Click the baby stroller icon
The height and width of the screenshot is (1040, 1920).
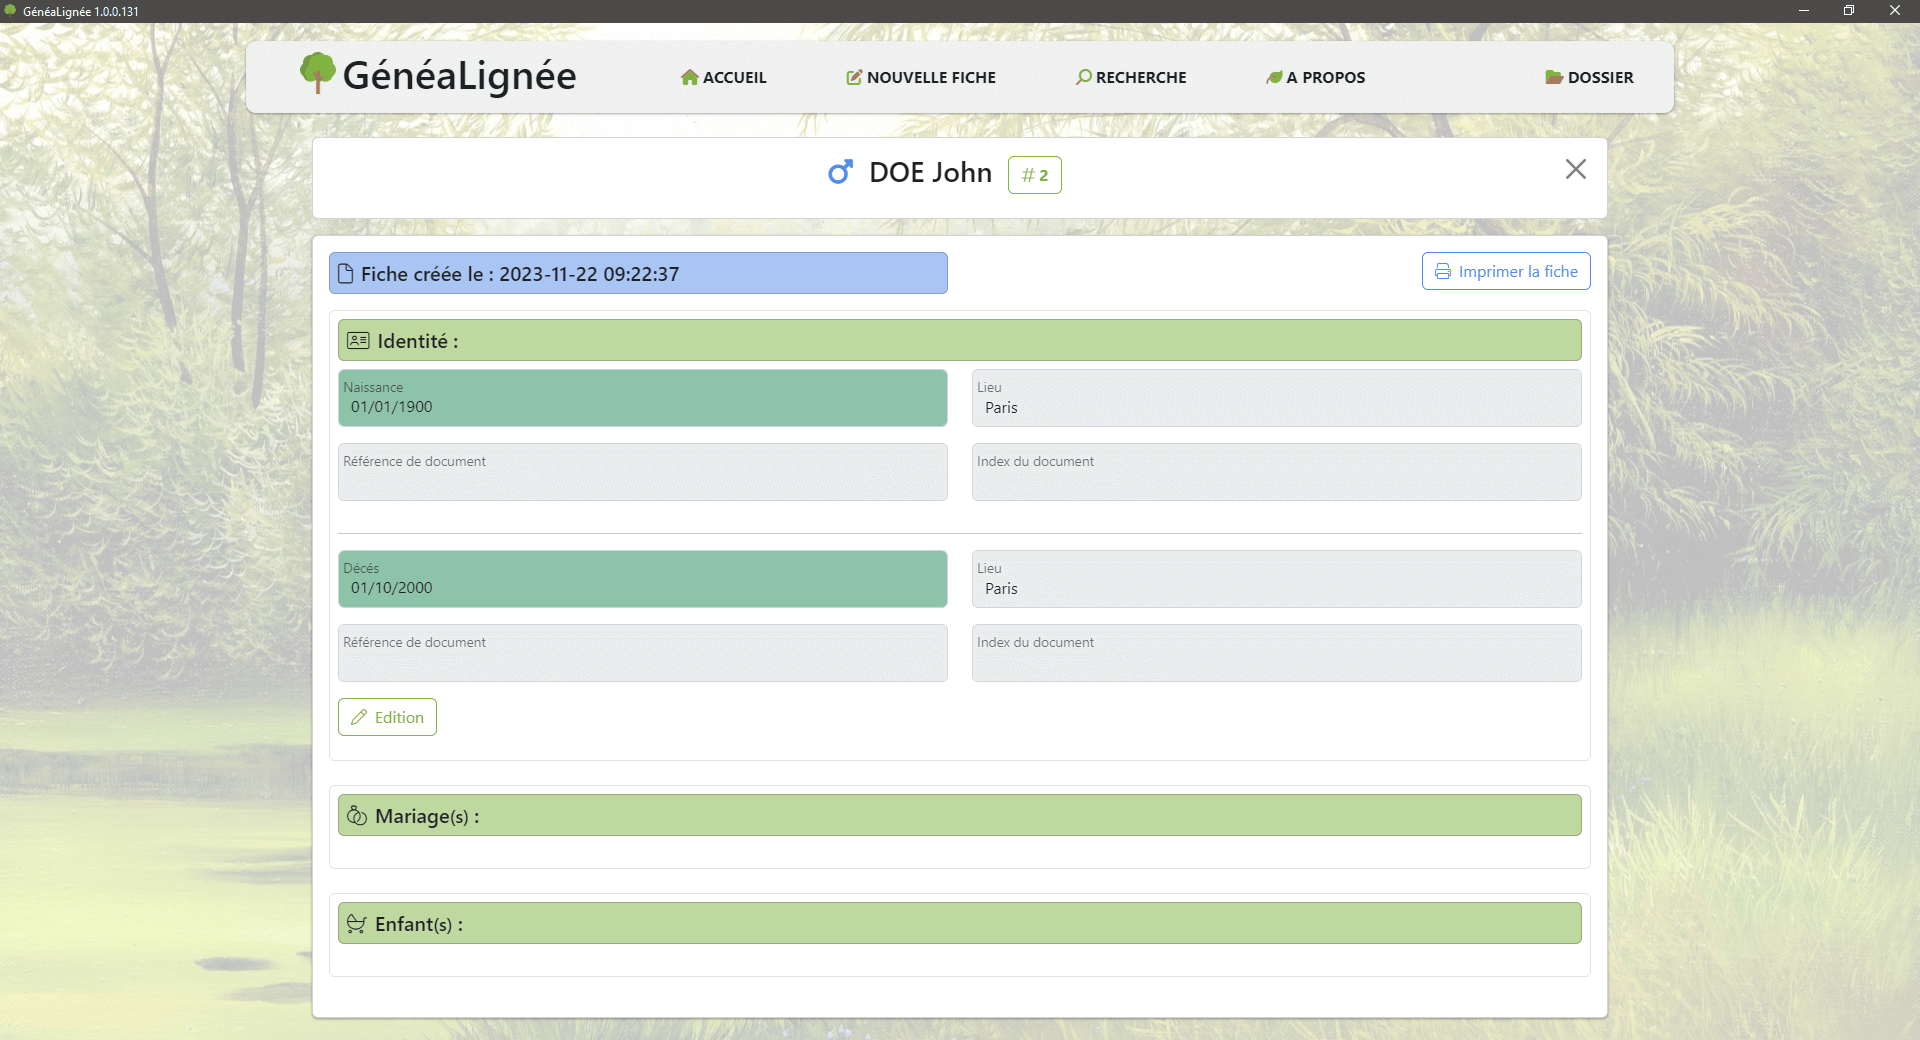pos(356,924)
